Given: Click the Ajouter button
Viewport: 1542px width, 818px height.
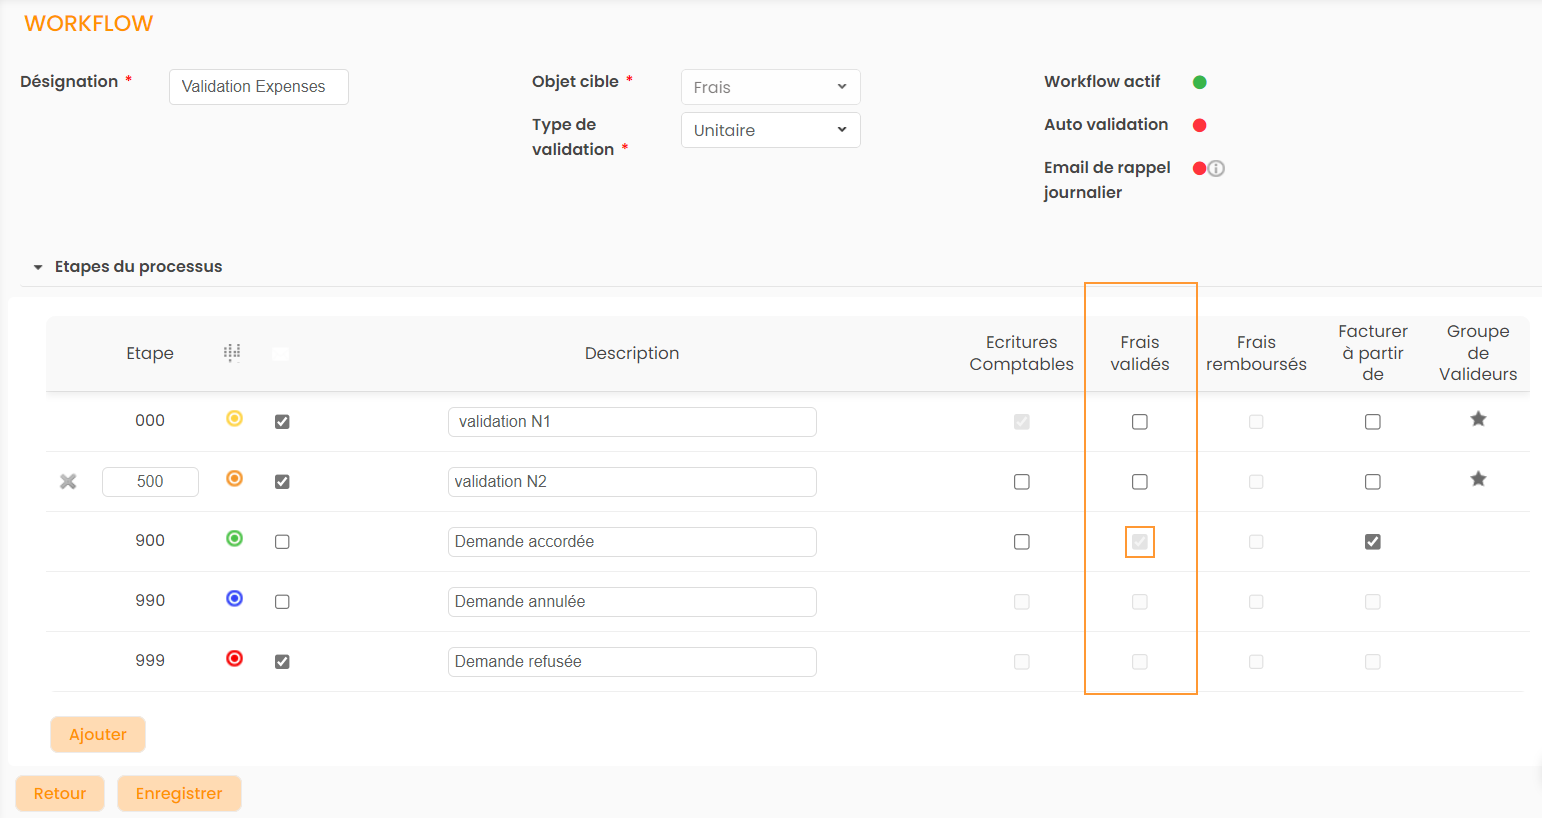Looking at the screenshot, I should 98,734.
